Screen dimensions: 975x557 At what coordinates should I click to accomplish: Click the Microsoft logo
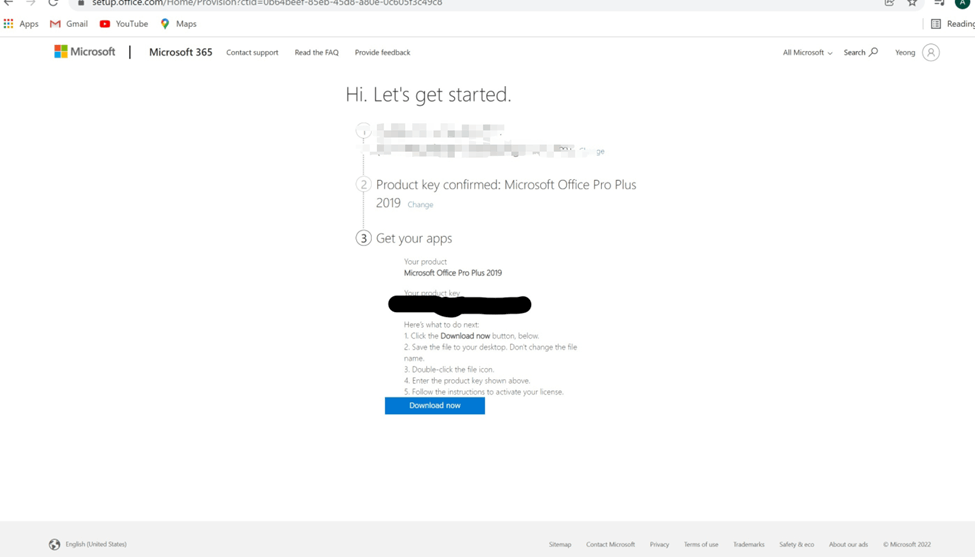(x=85, y=52)
